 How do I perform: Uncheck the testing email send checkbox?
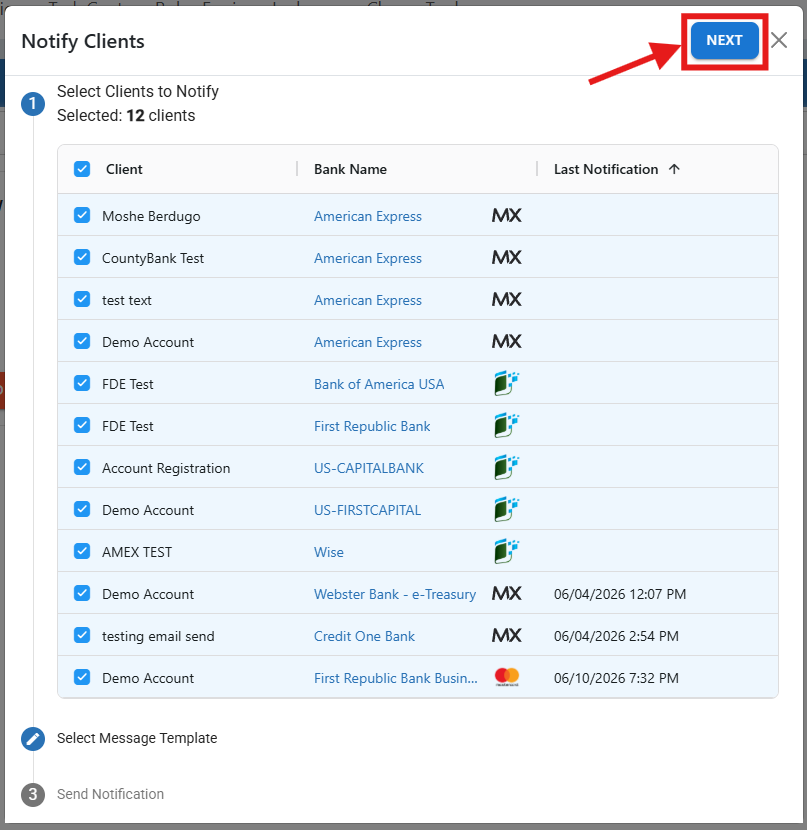click(x=82, y=635)
